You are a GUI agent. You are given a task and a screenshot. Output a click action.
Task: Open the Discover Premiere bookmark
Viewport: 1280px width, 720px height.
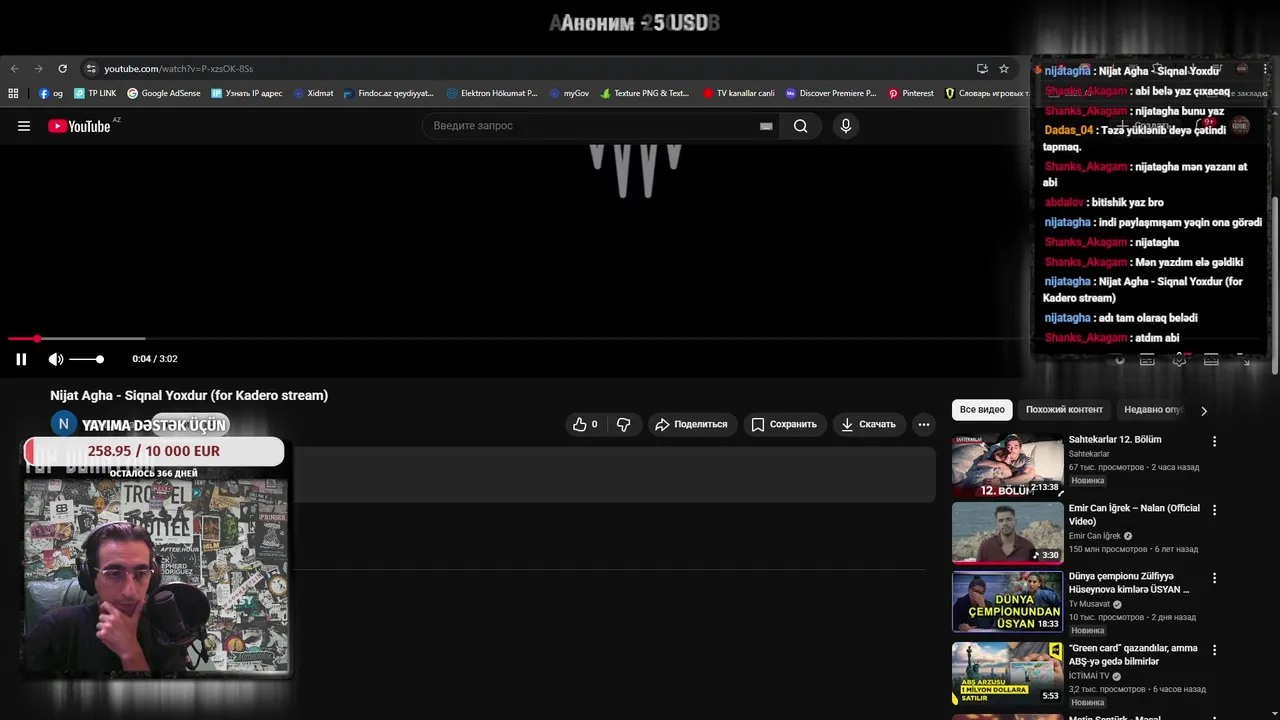pyautogui.click(x=830, y=93)
